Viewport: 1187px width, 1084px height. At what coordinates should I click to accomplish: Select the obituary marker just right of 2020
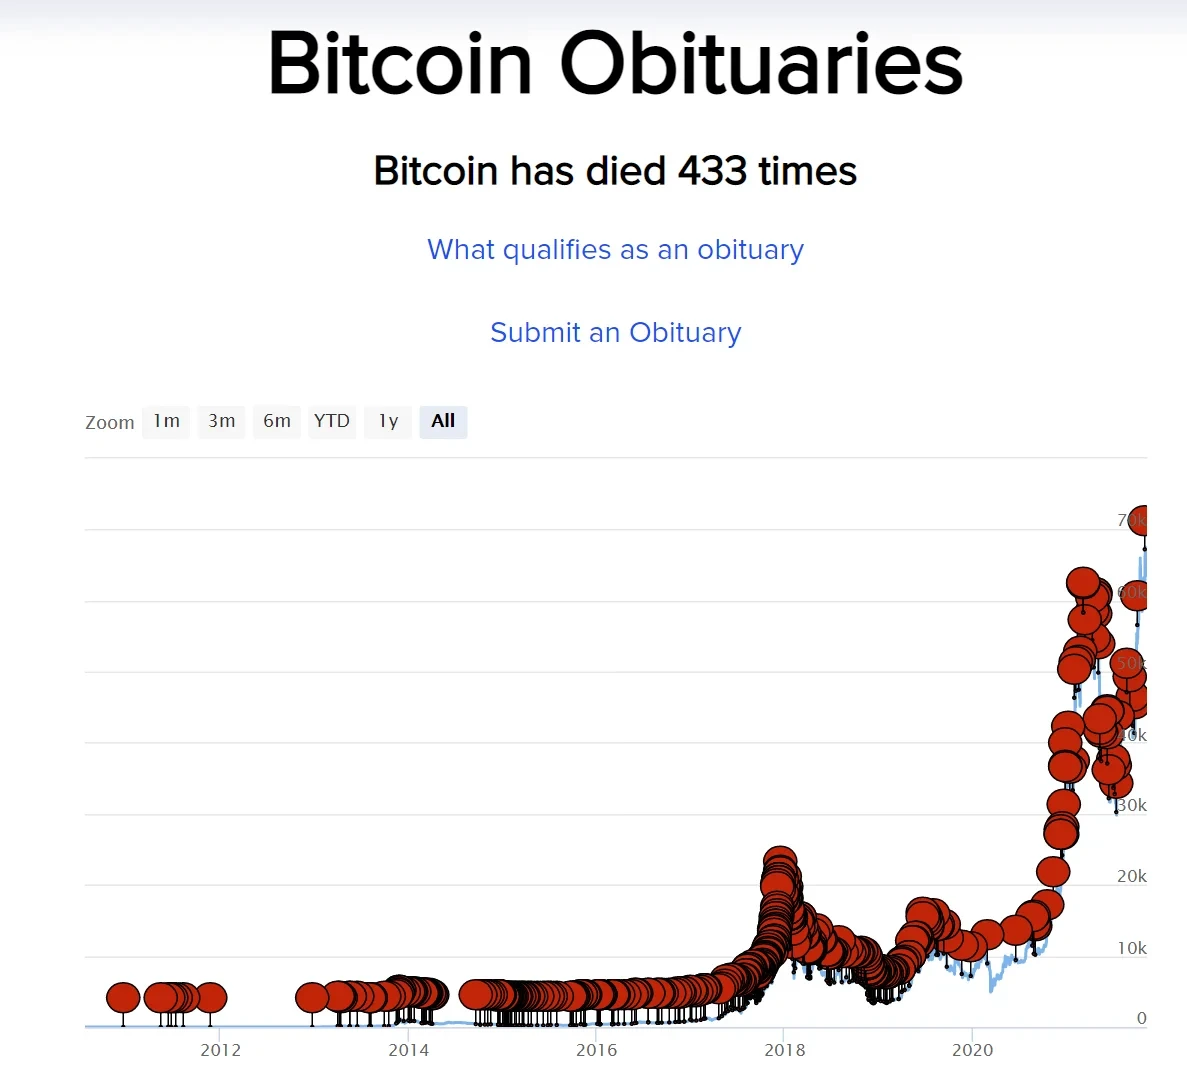pyautogui.click(x=988, y=935)
